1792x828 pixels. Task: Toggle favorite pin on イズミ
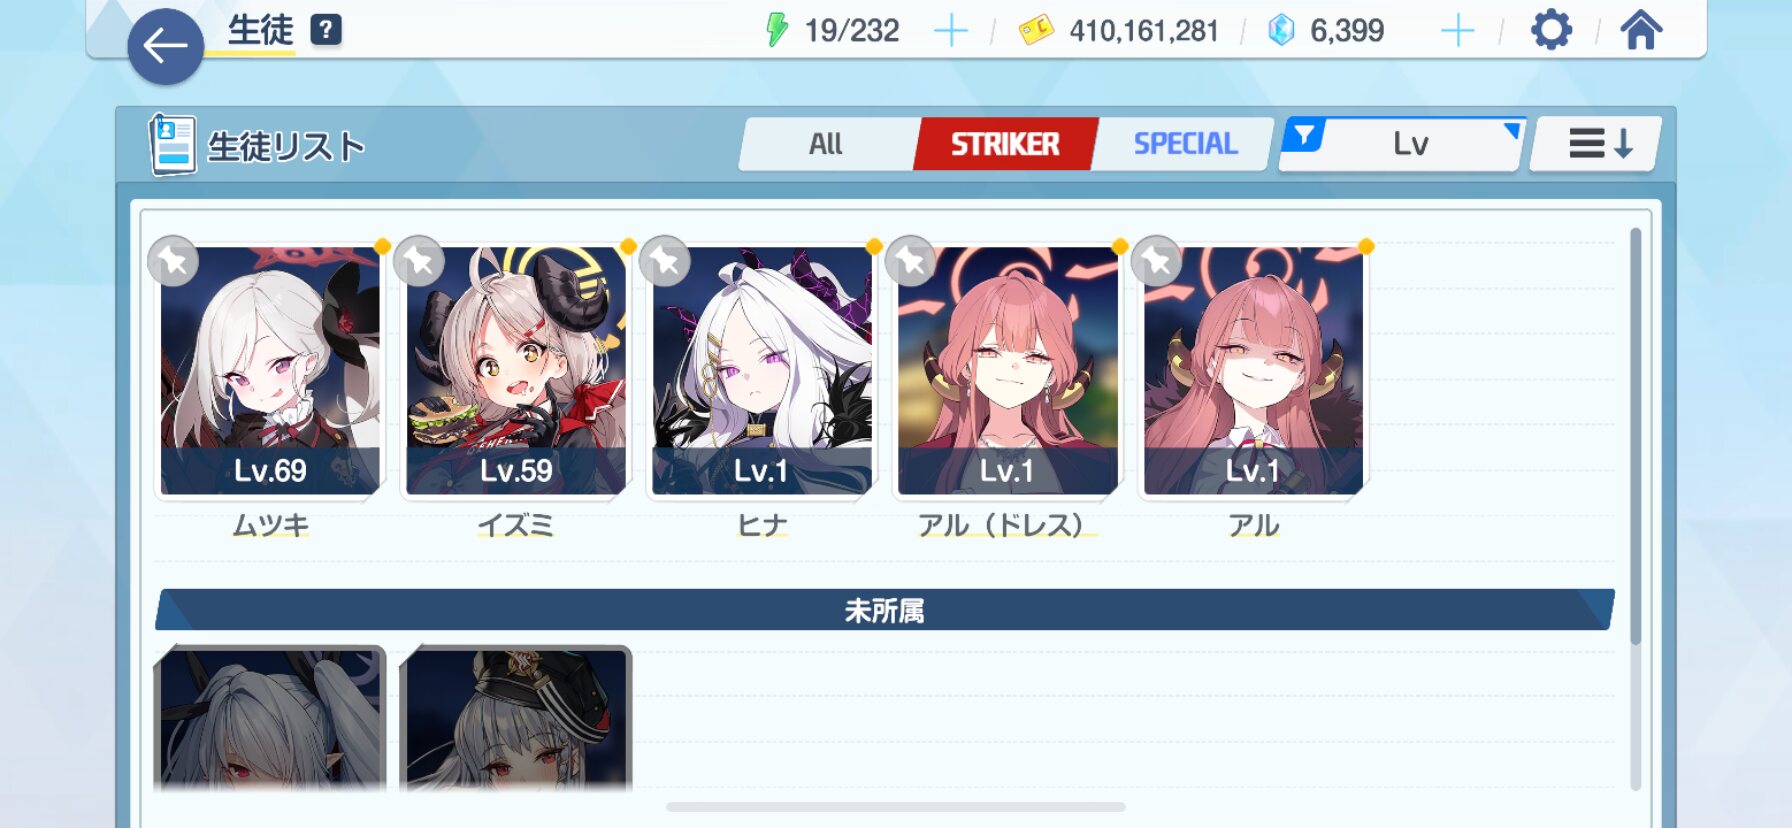point(419,261)
